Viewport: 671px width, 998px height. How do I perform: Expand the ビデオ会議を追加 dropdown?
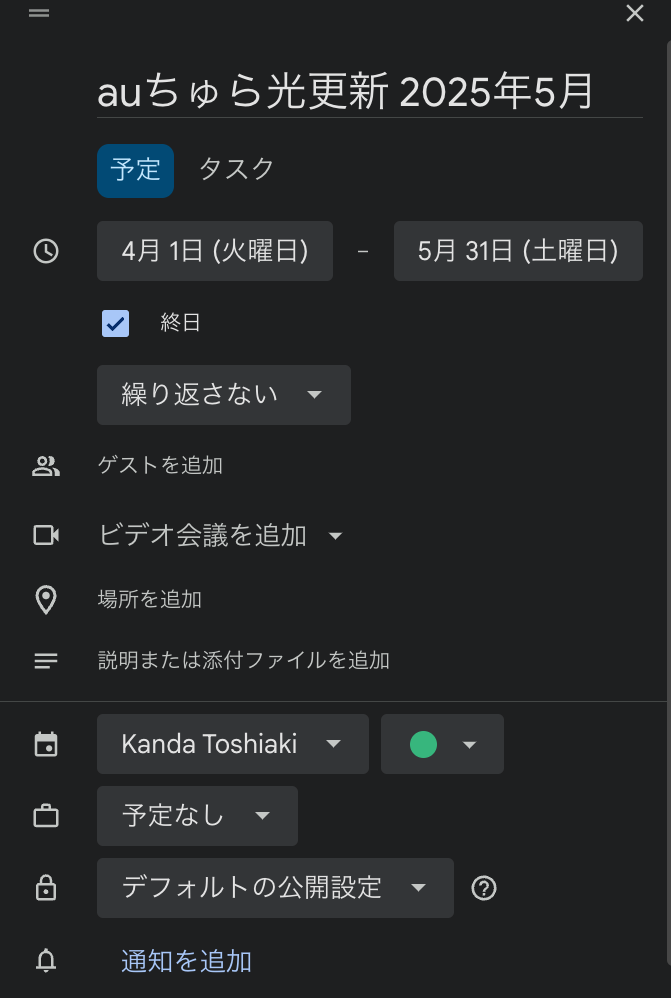(x=335, y=536)
